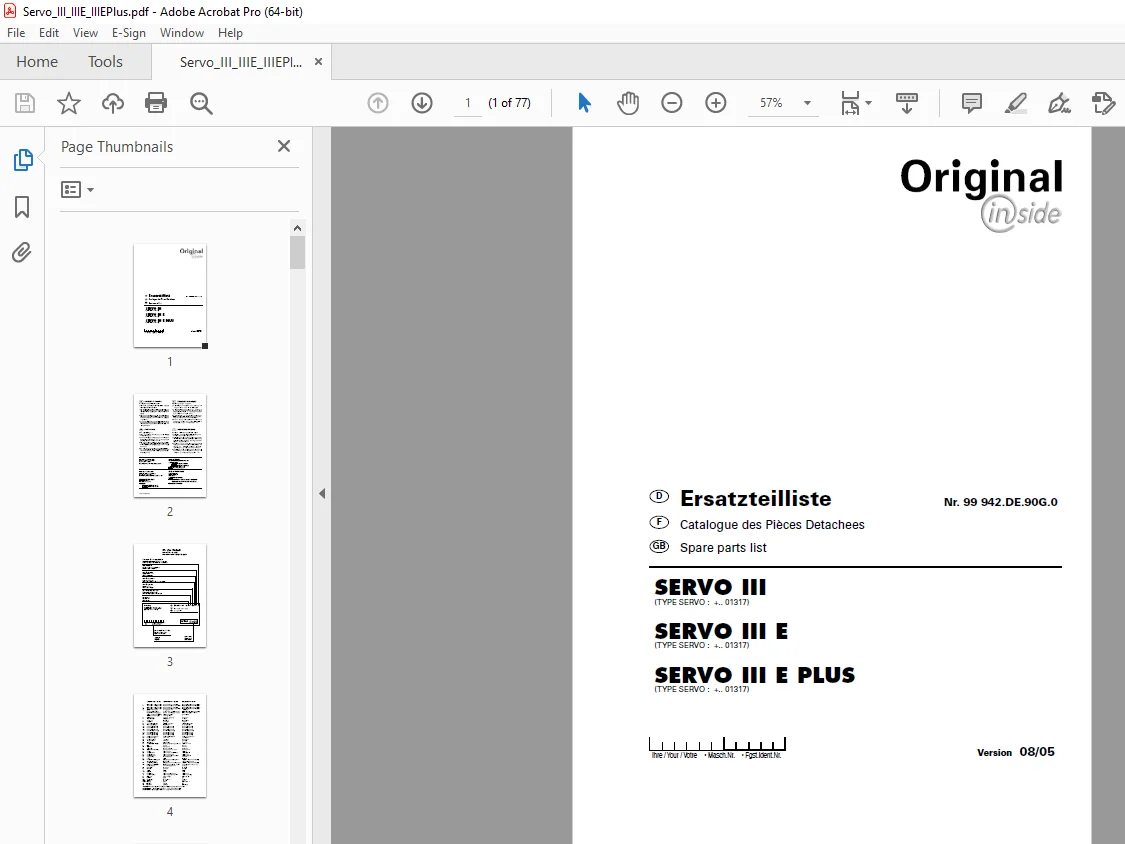1125x844 pixels.
Task: Add a comment with speech bubble icon
Action: pos(971,103)
